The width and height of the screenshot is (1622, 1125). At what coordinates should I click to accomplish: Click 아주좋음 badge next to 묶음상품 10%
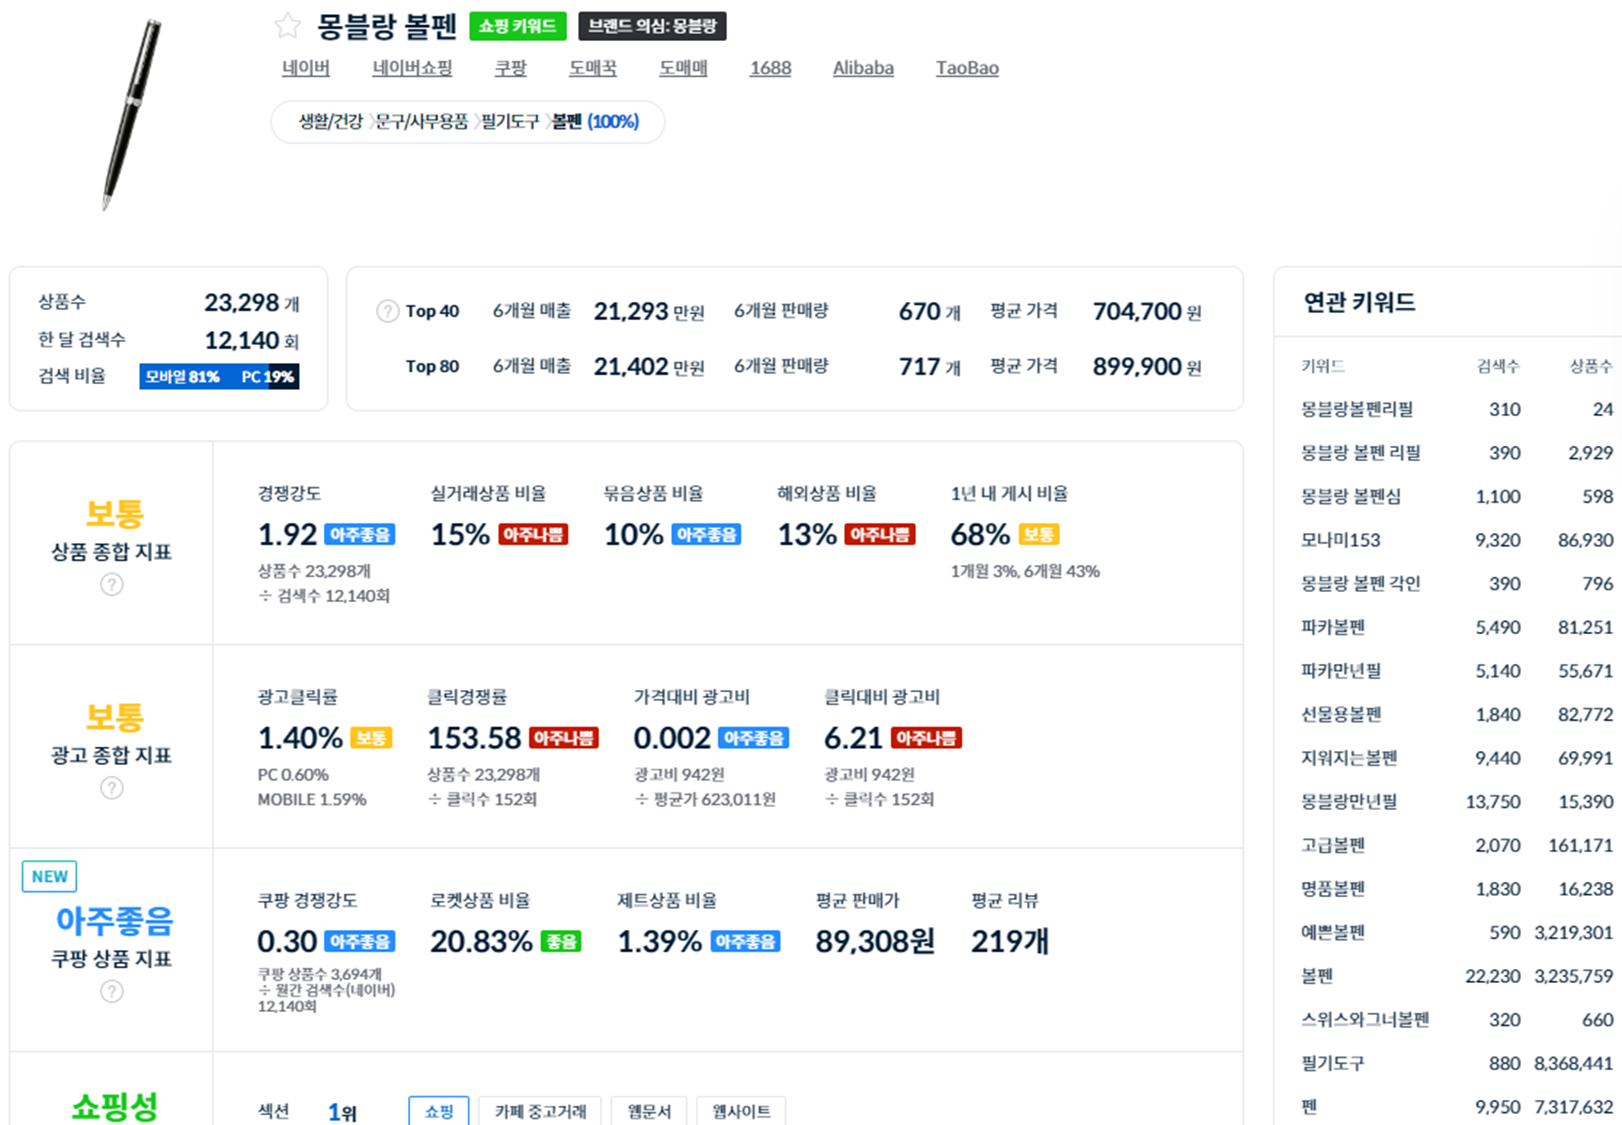point(706,535)
